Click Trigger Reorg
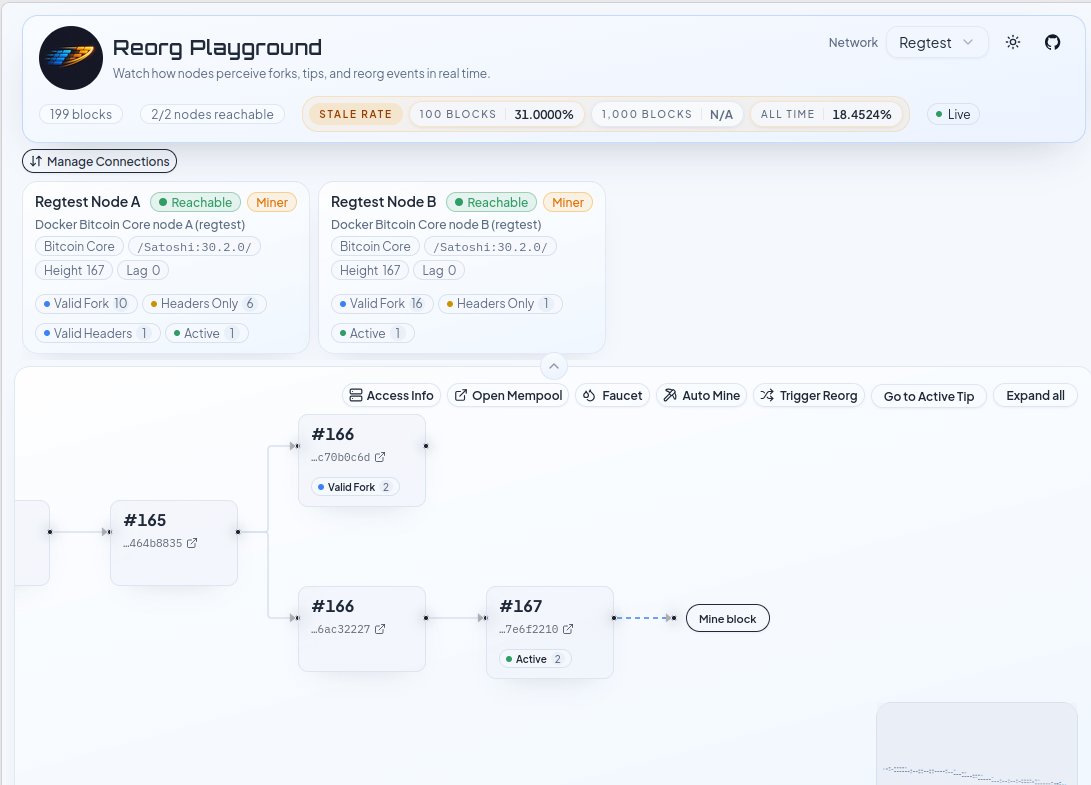The width and height of the screenshot is (1091, 785). (x=809, y=395)
